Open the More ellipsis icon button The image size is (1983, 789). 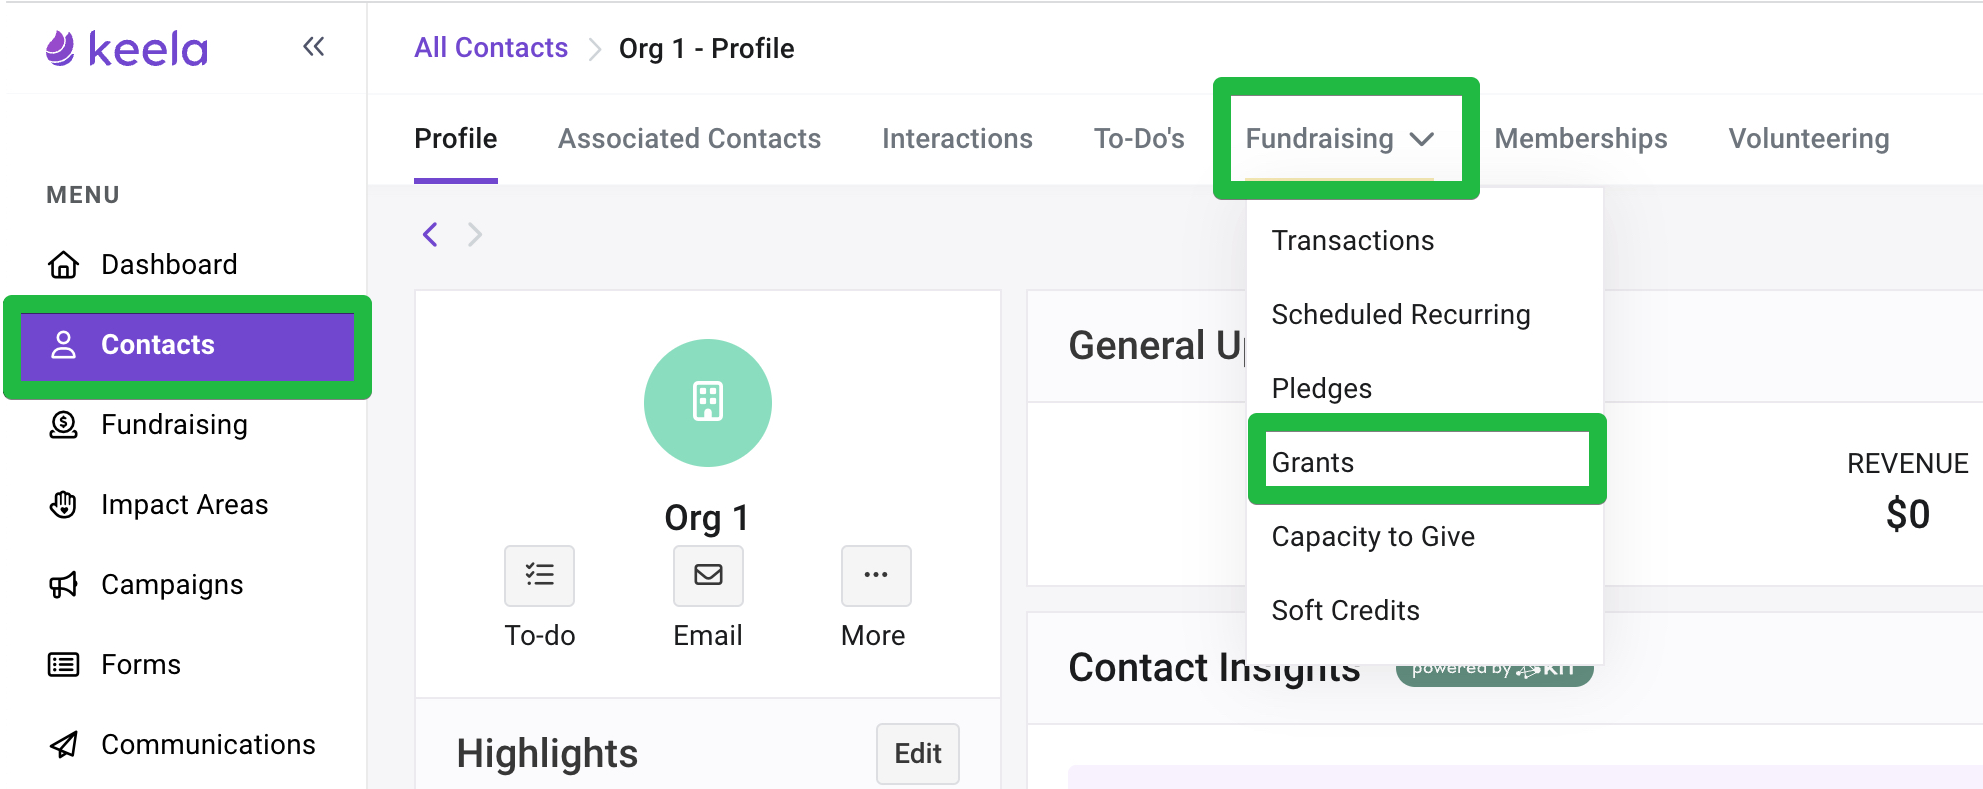click(x=876, y=575)
